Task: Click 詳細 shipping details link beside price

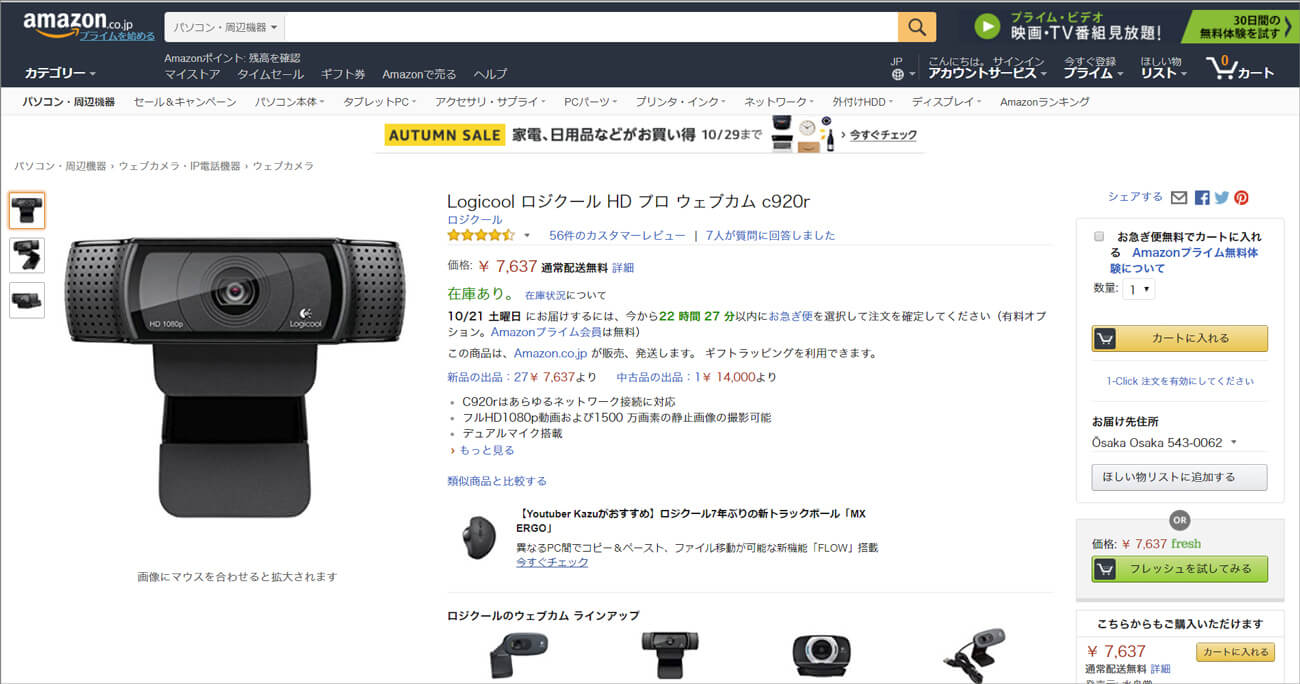Action: pyautogui.click(x=623, y=268)
